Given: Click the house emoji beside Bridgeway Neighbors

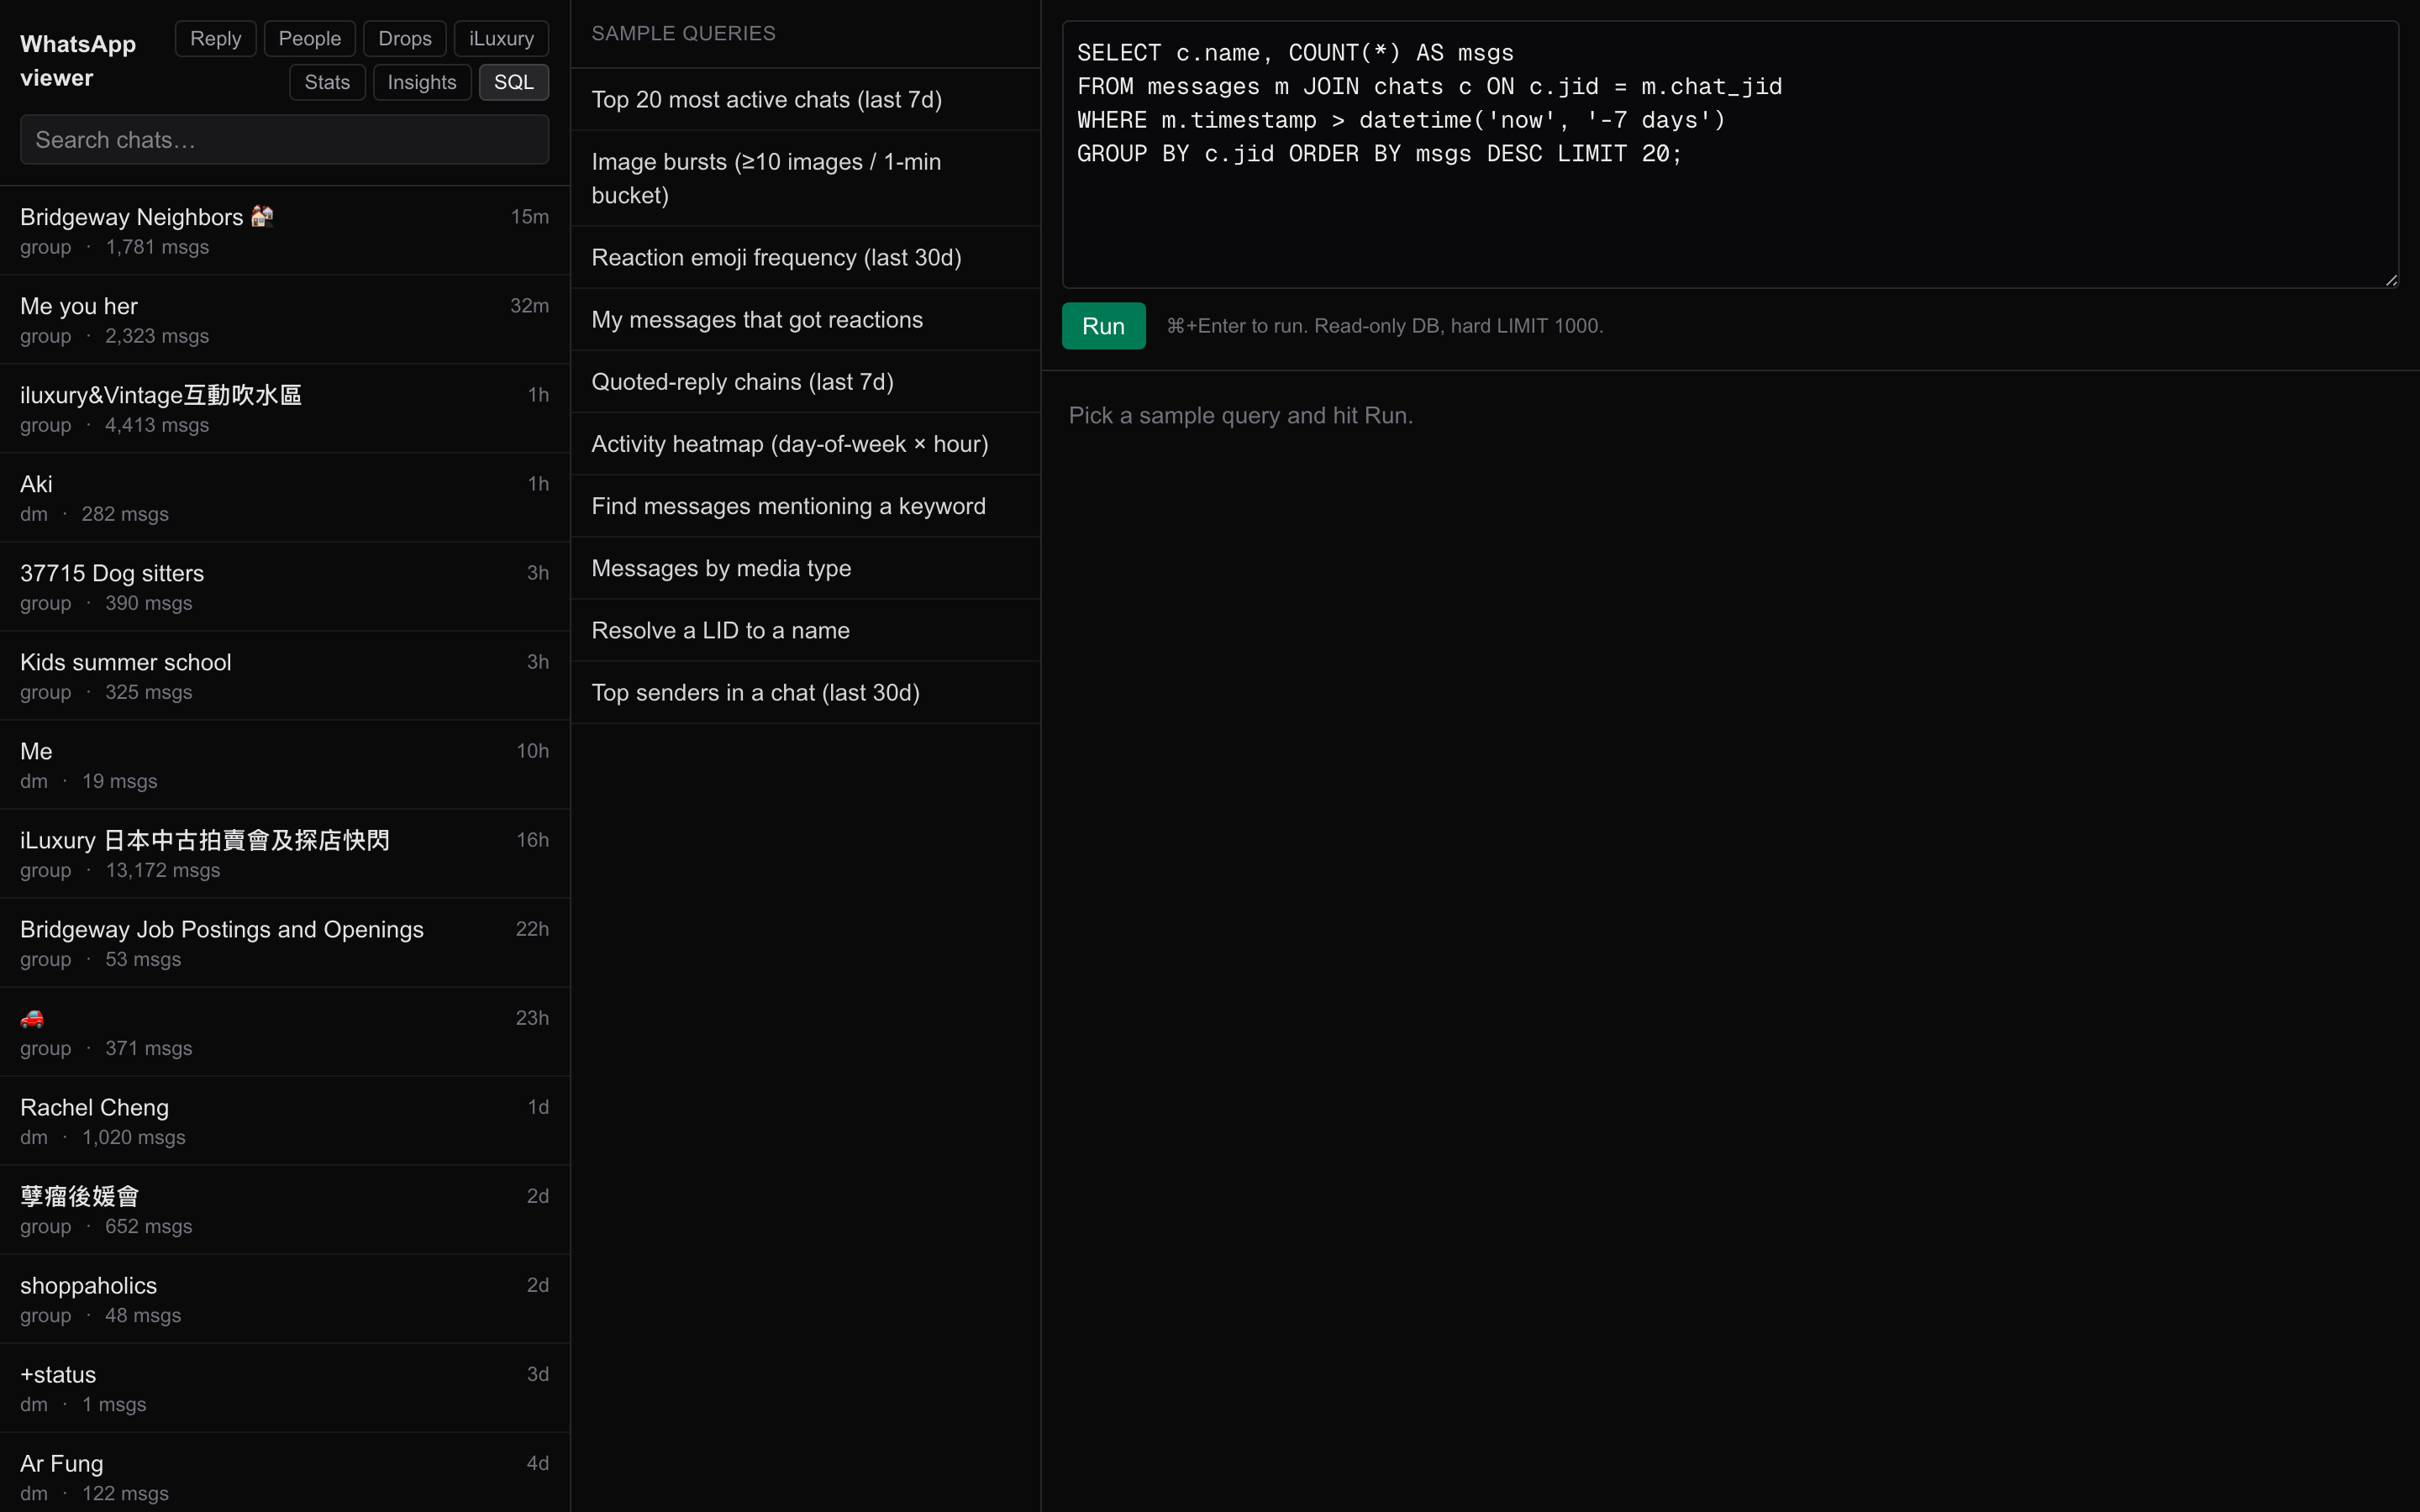Looking at the screenshot, I should [262, 216].
